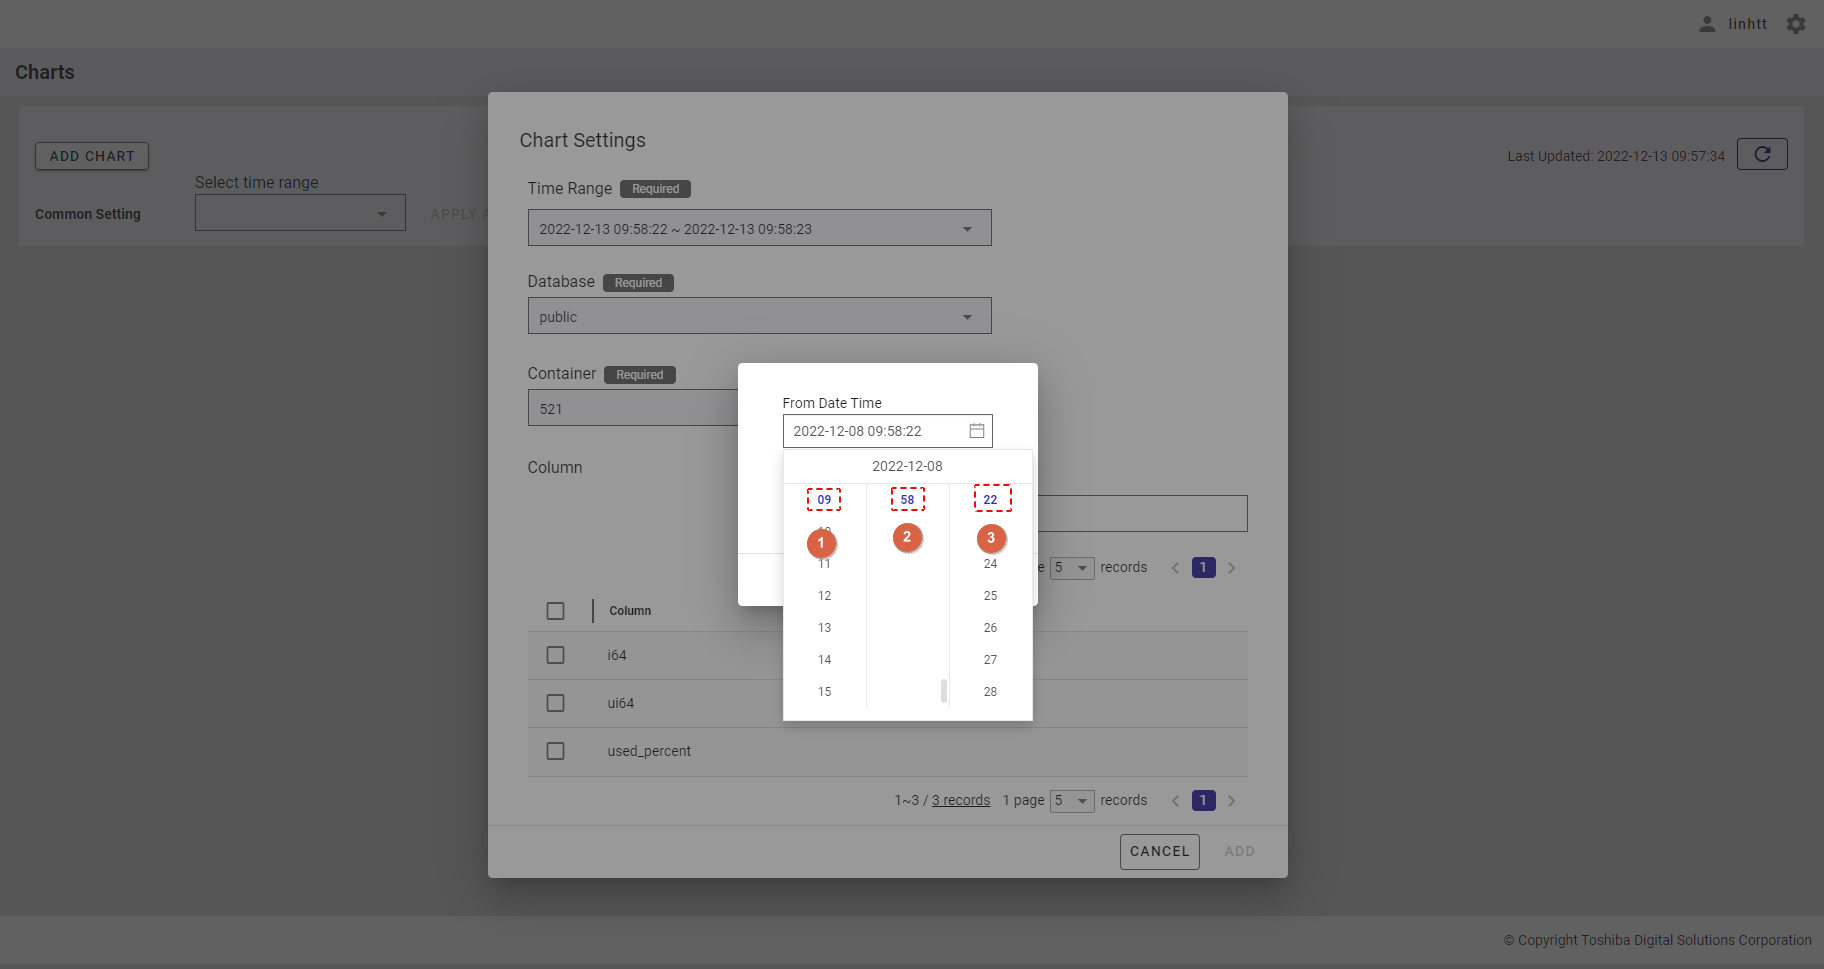Open the settings gear icon
The height and width of the screenshot is (969, 1824).
(1796, 24)
